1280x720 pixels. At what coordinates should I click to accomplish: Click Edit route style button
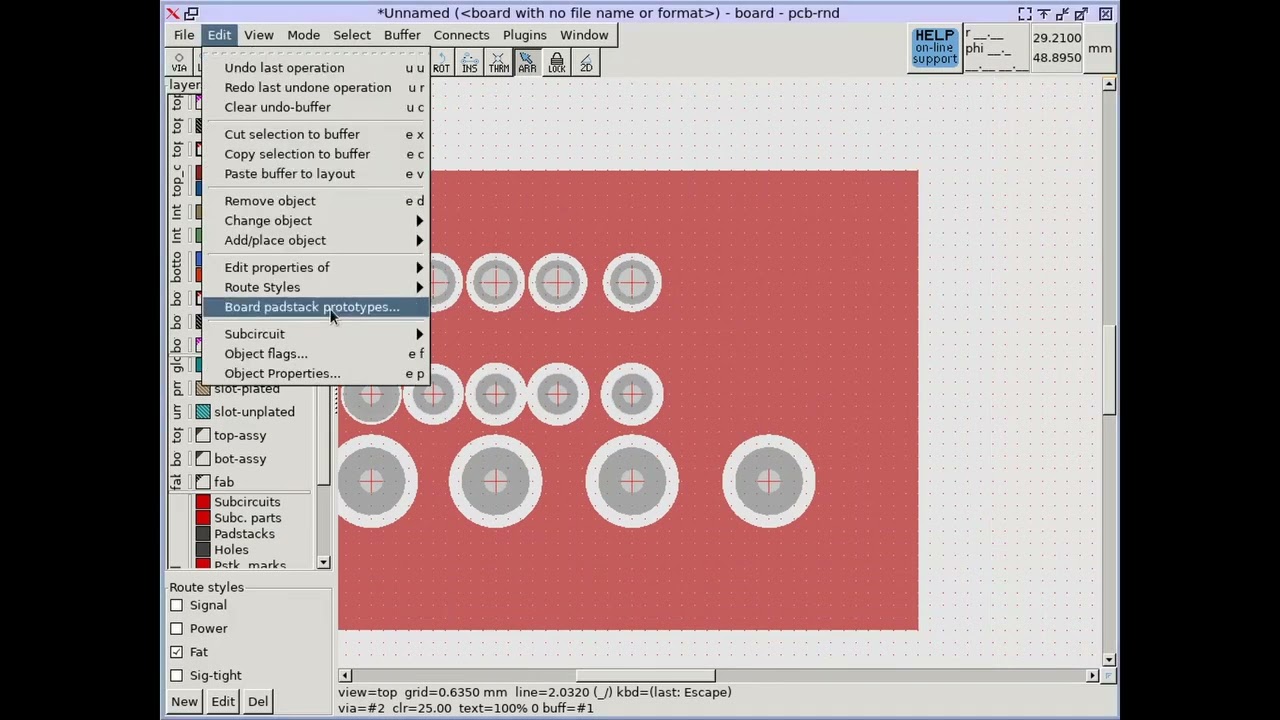[223, 701]
